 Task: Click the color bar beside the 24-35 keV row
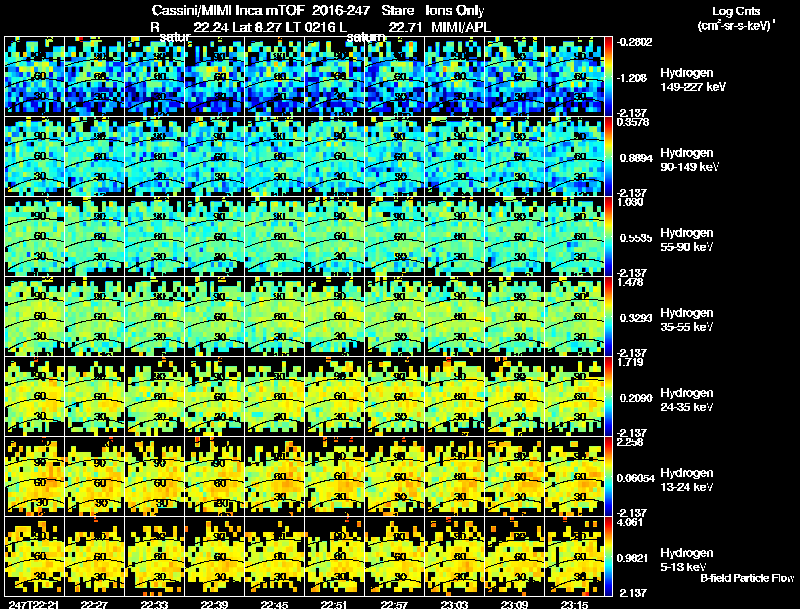point(608,396)
